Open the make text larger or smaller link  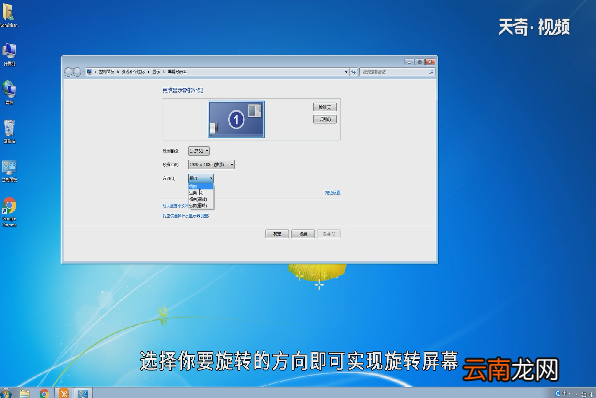175,206
